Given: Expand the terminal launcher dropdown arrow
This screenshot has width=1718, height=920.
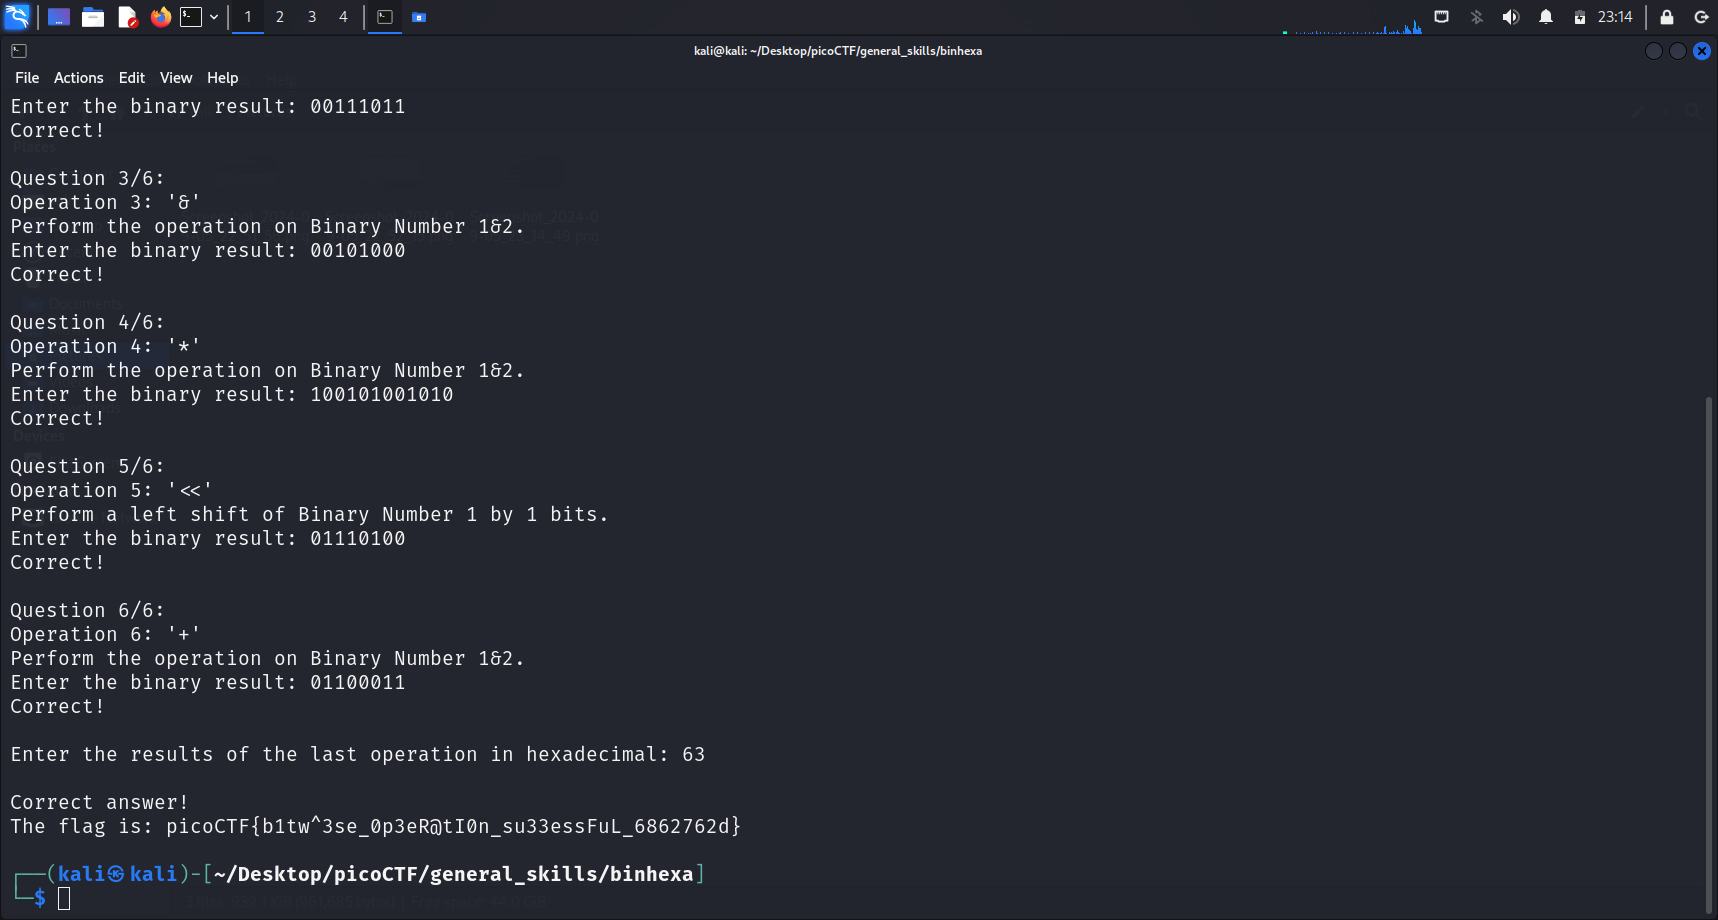Looking at the screenshot, I should pyautogui.click(x=214, y=17).
